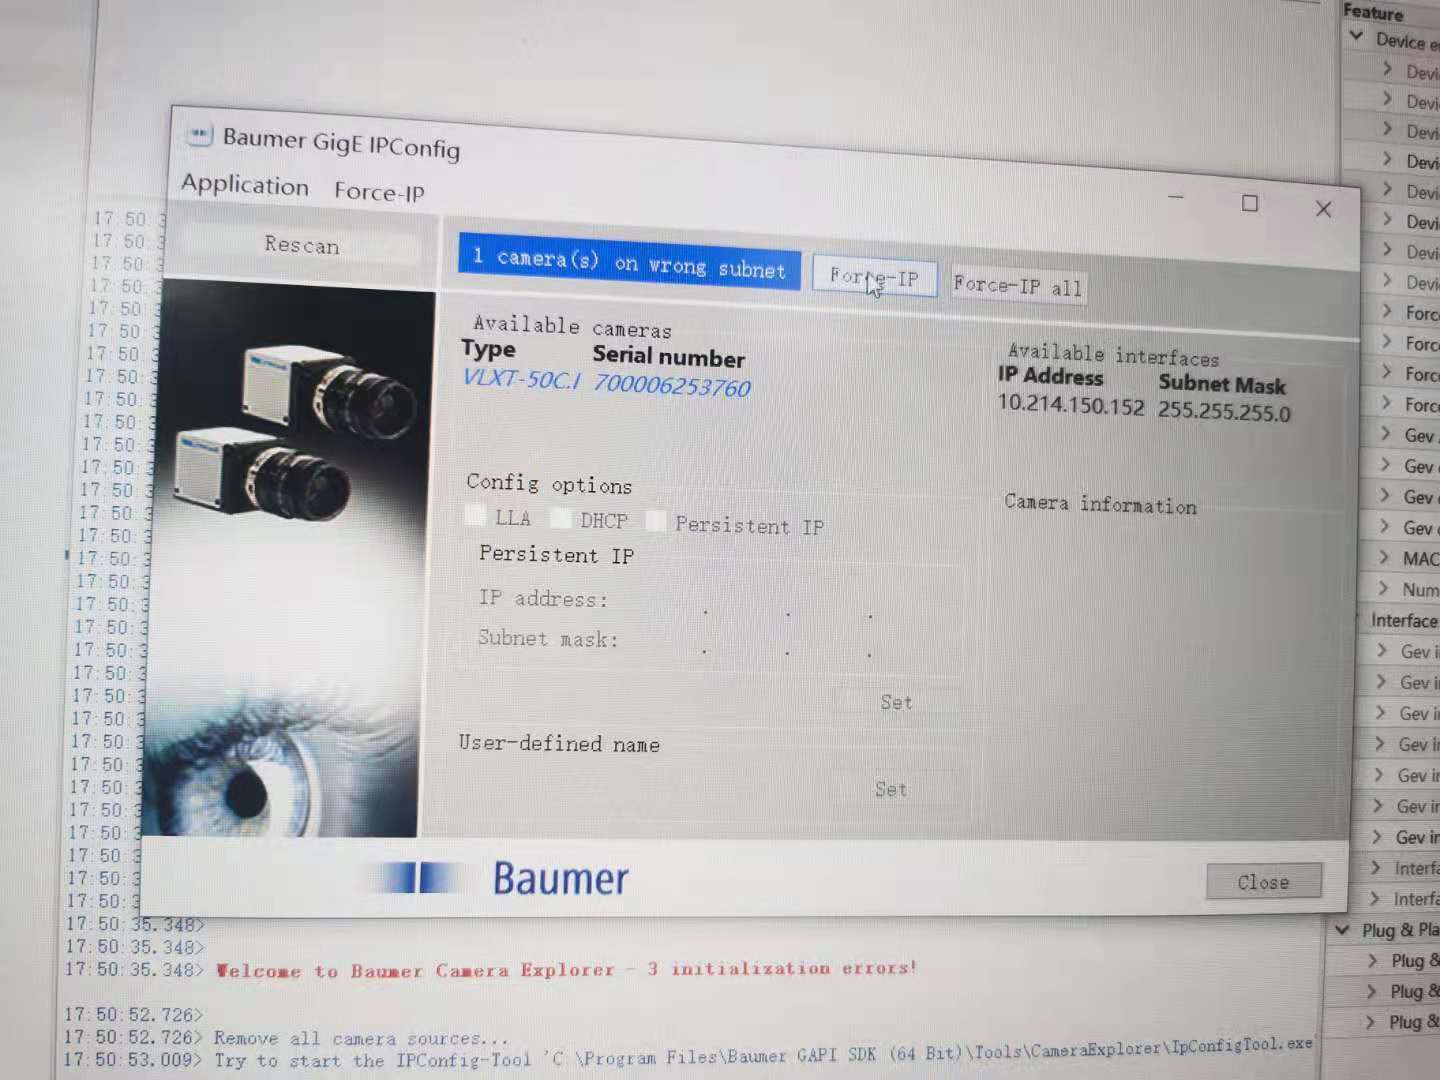Image resolution: width=1440 pixels, height=1080 pixels.
Task: Click the Force-IP button
Action: tap(874, 278)
